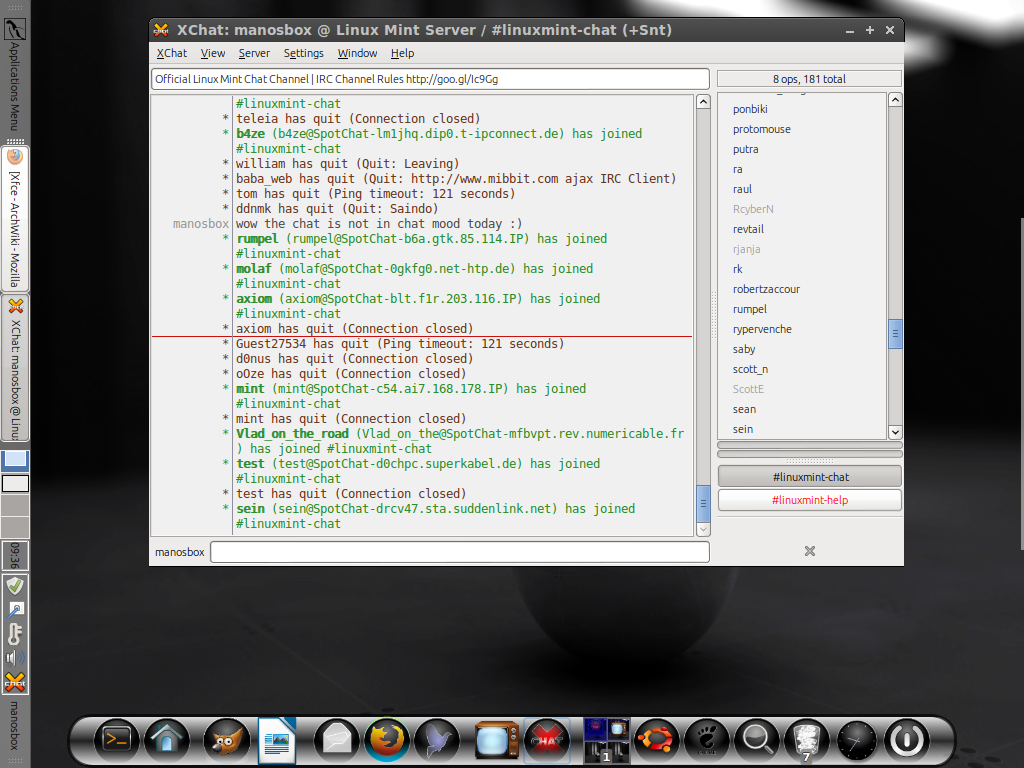Open the LibreOffice document icon in dock
The height and width of the screenshot is (768, 1024).
(278, 740)
